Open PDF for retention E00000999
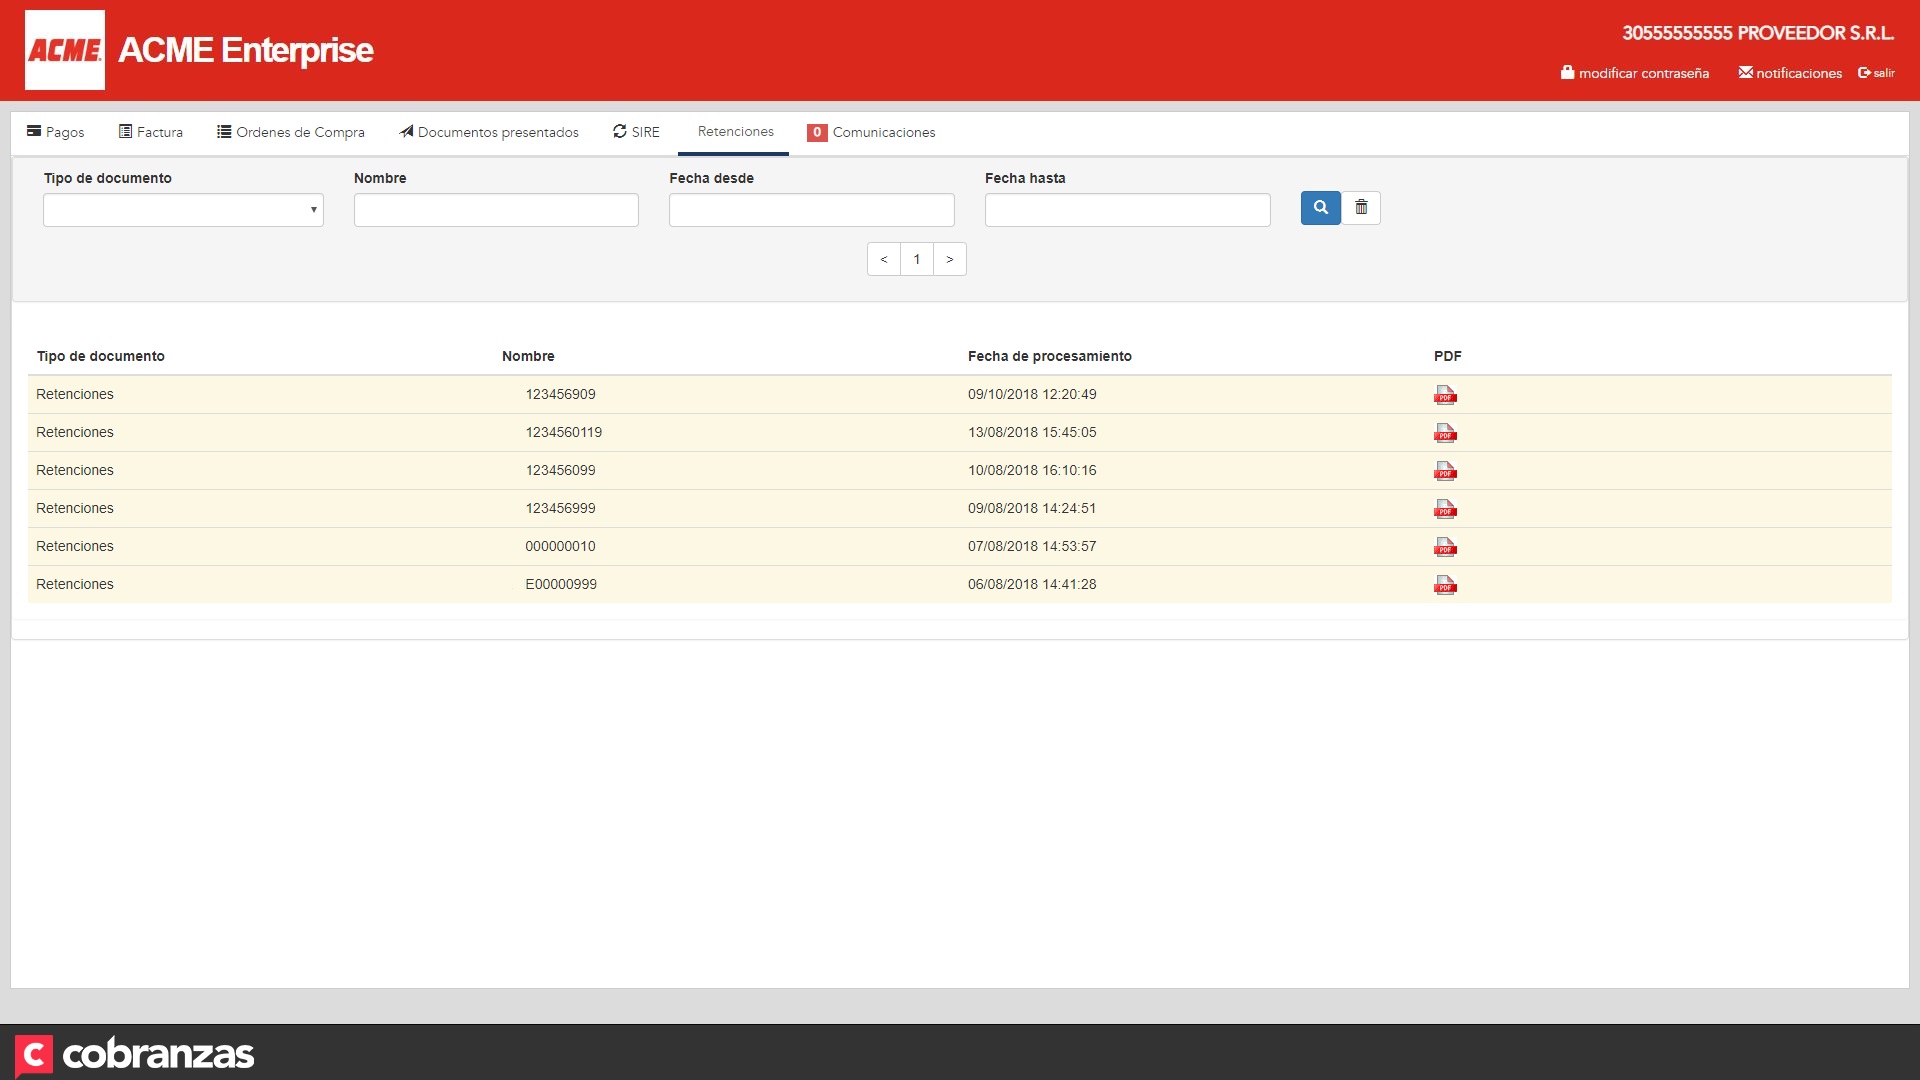 [x=1445, y=585]
